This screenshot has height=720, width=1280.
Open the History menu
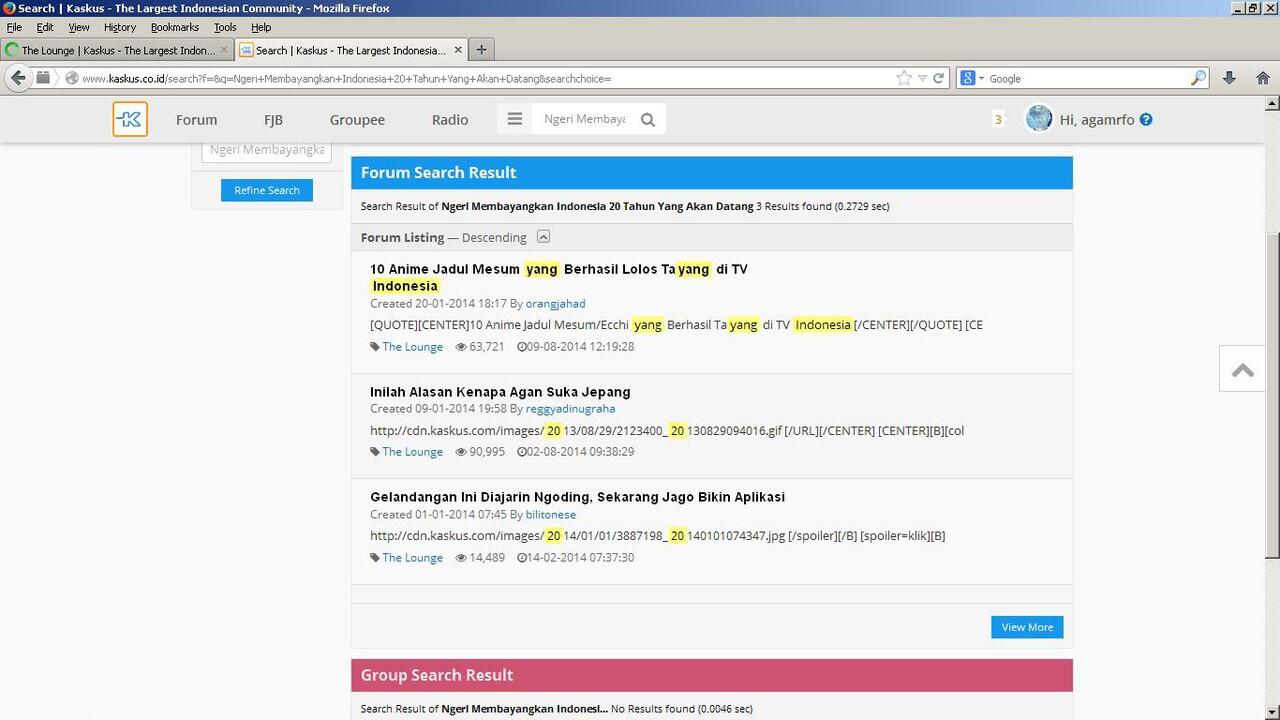119,27
